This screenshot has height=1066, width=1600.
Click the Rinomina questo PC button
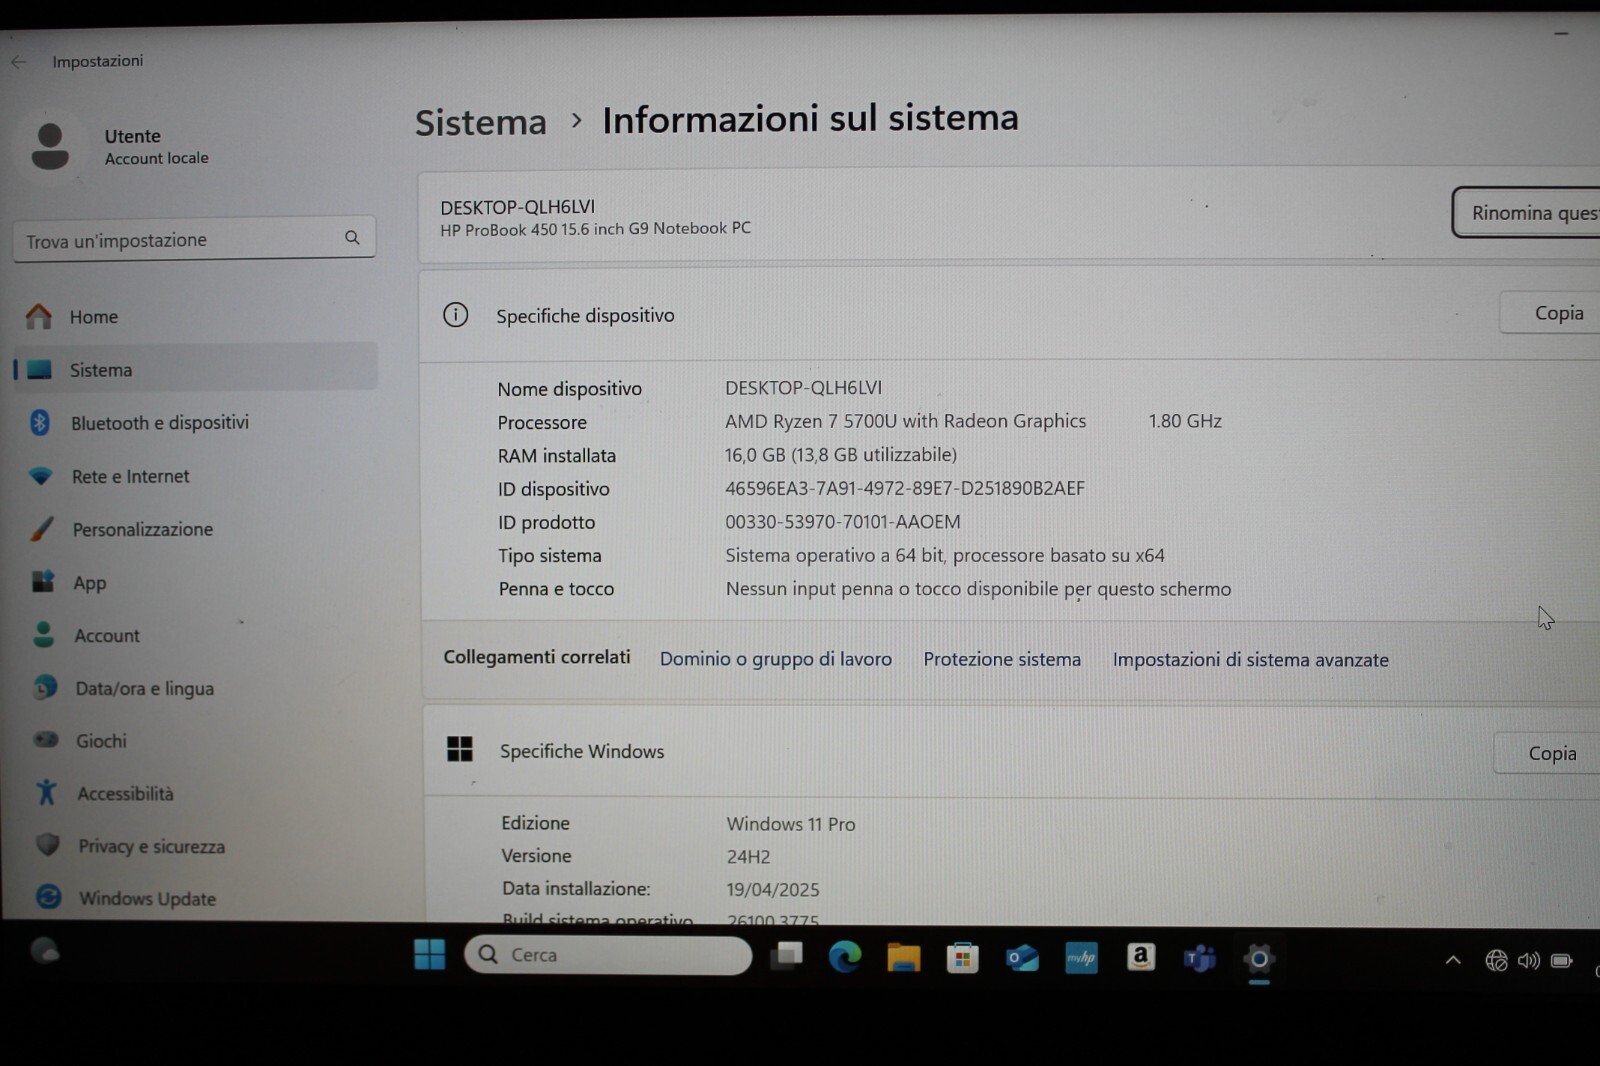pyautogui.click(x=1526, y=213)
